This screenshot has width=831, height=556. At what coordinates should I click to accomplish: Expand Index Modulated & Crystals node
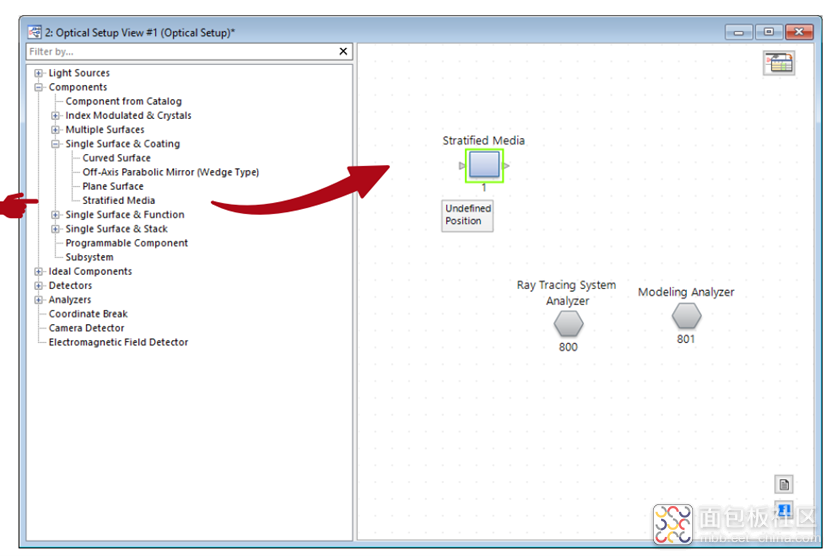(55, 116)
